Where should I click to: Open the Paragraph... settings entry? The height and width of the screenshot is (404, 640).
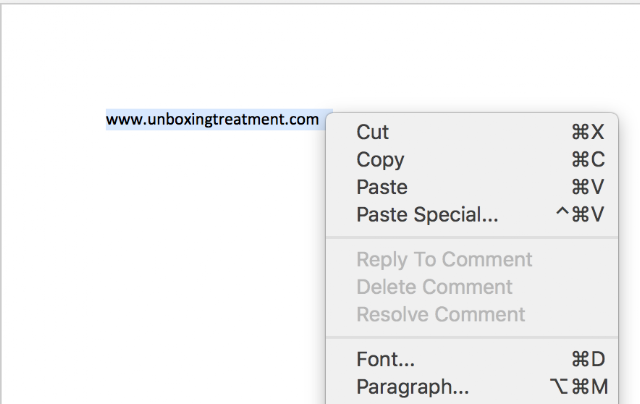pos(472,387)
